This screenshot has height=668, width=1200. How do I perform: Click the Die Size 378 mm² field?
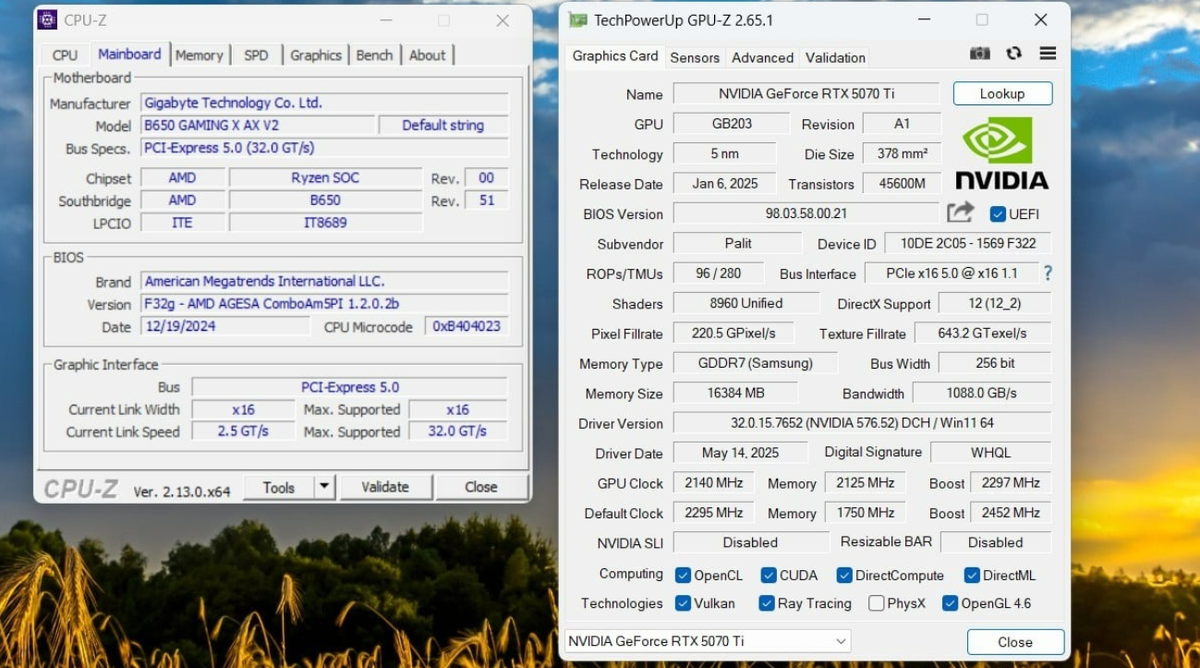902,153
